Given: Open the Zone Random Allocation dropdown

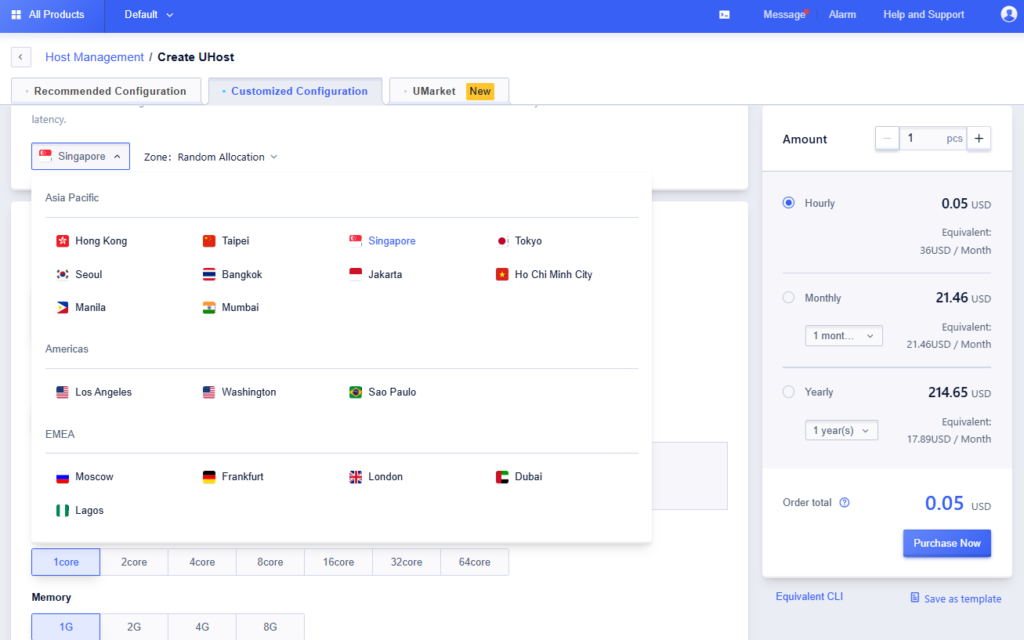Looking at the screenshot, I should coord(210,156).
